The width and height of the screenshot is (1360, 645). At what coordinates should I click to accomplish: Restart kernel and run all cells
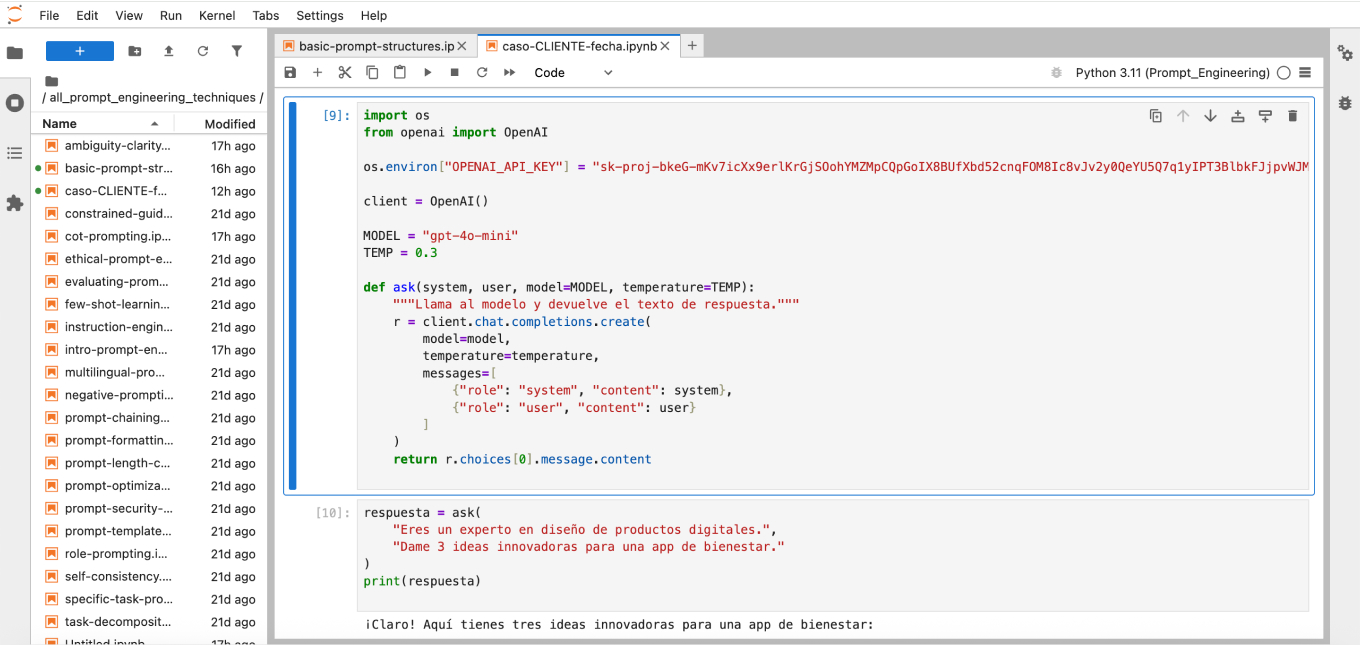click(x=509, y=73)
